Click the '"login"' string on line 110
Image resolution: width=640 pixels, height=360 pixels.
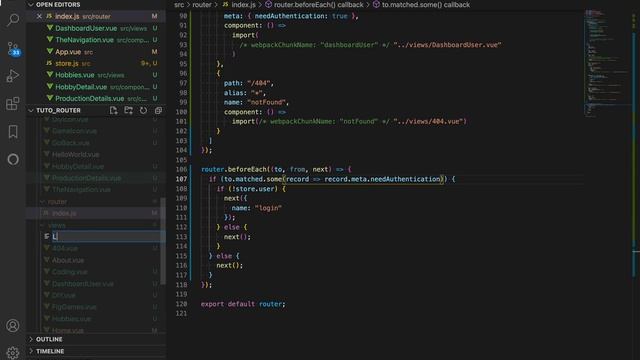(x=269, y=208)
